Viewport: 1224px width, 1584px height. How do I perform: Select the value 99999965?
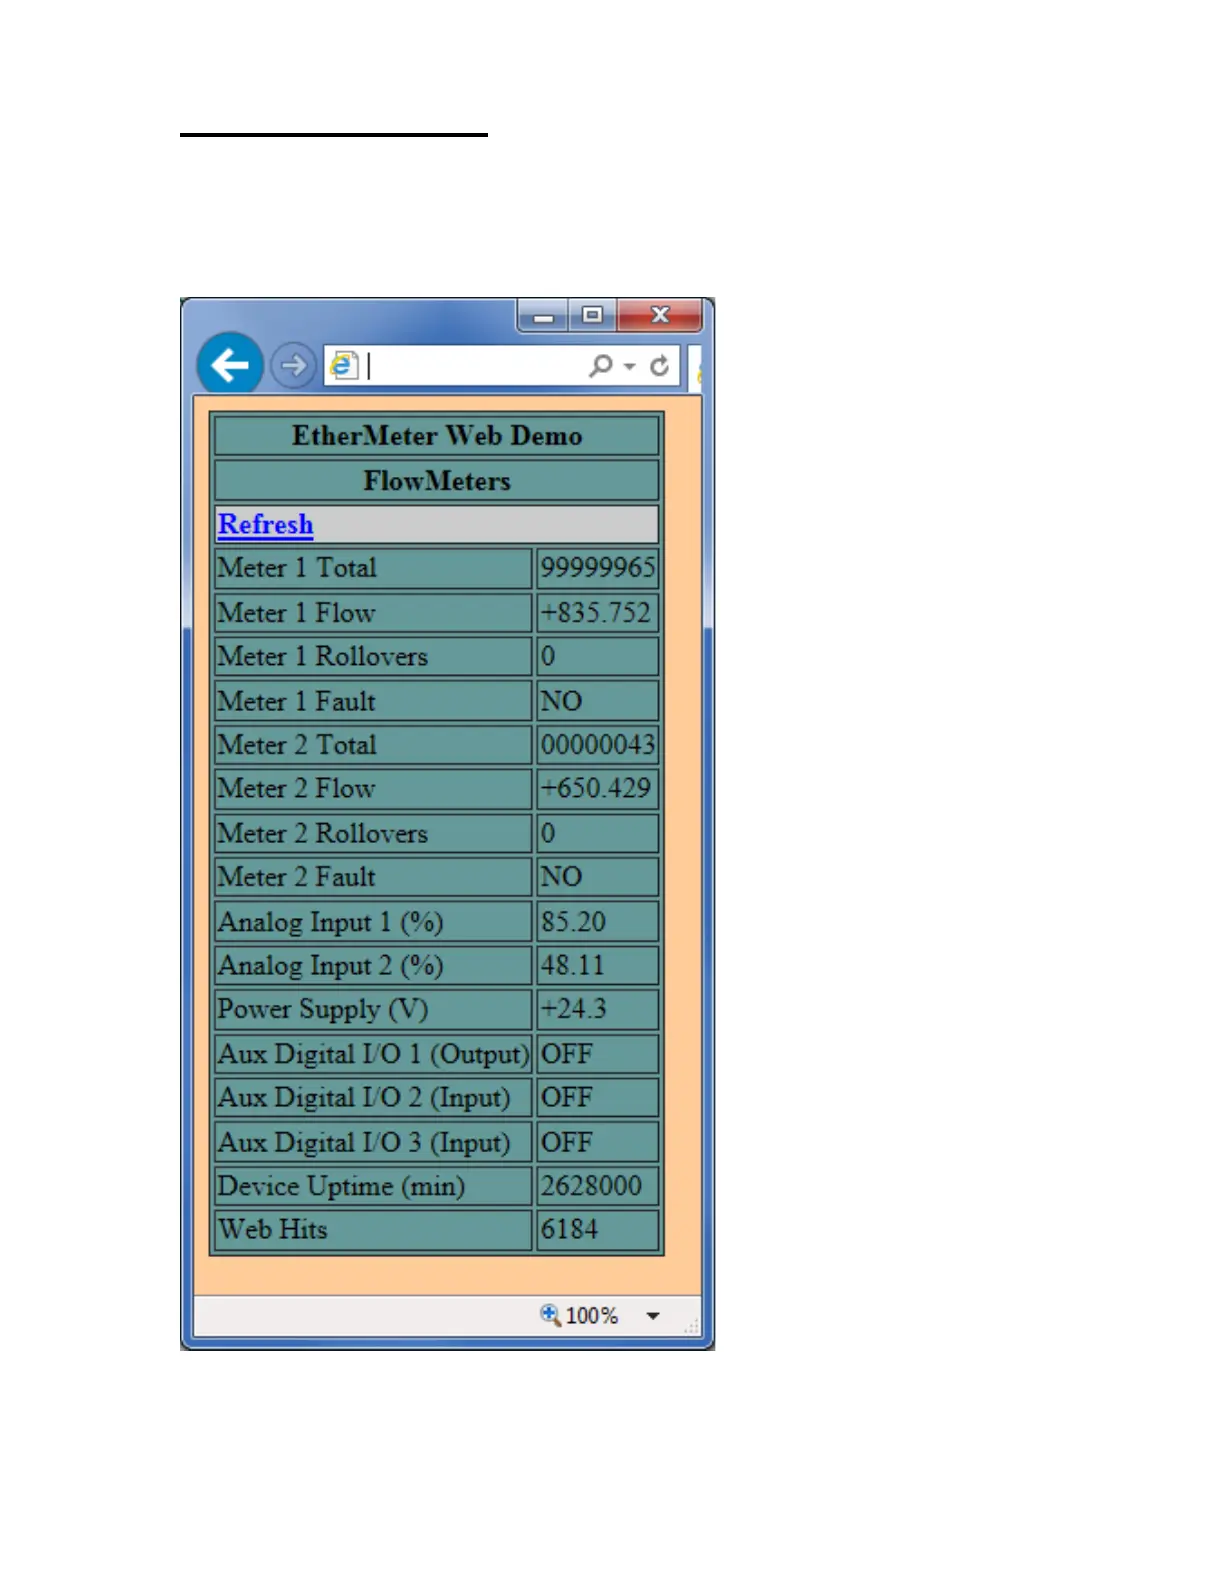pyautogui.click(x=598, y=568)
